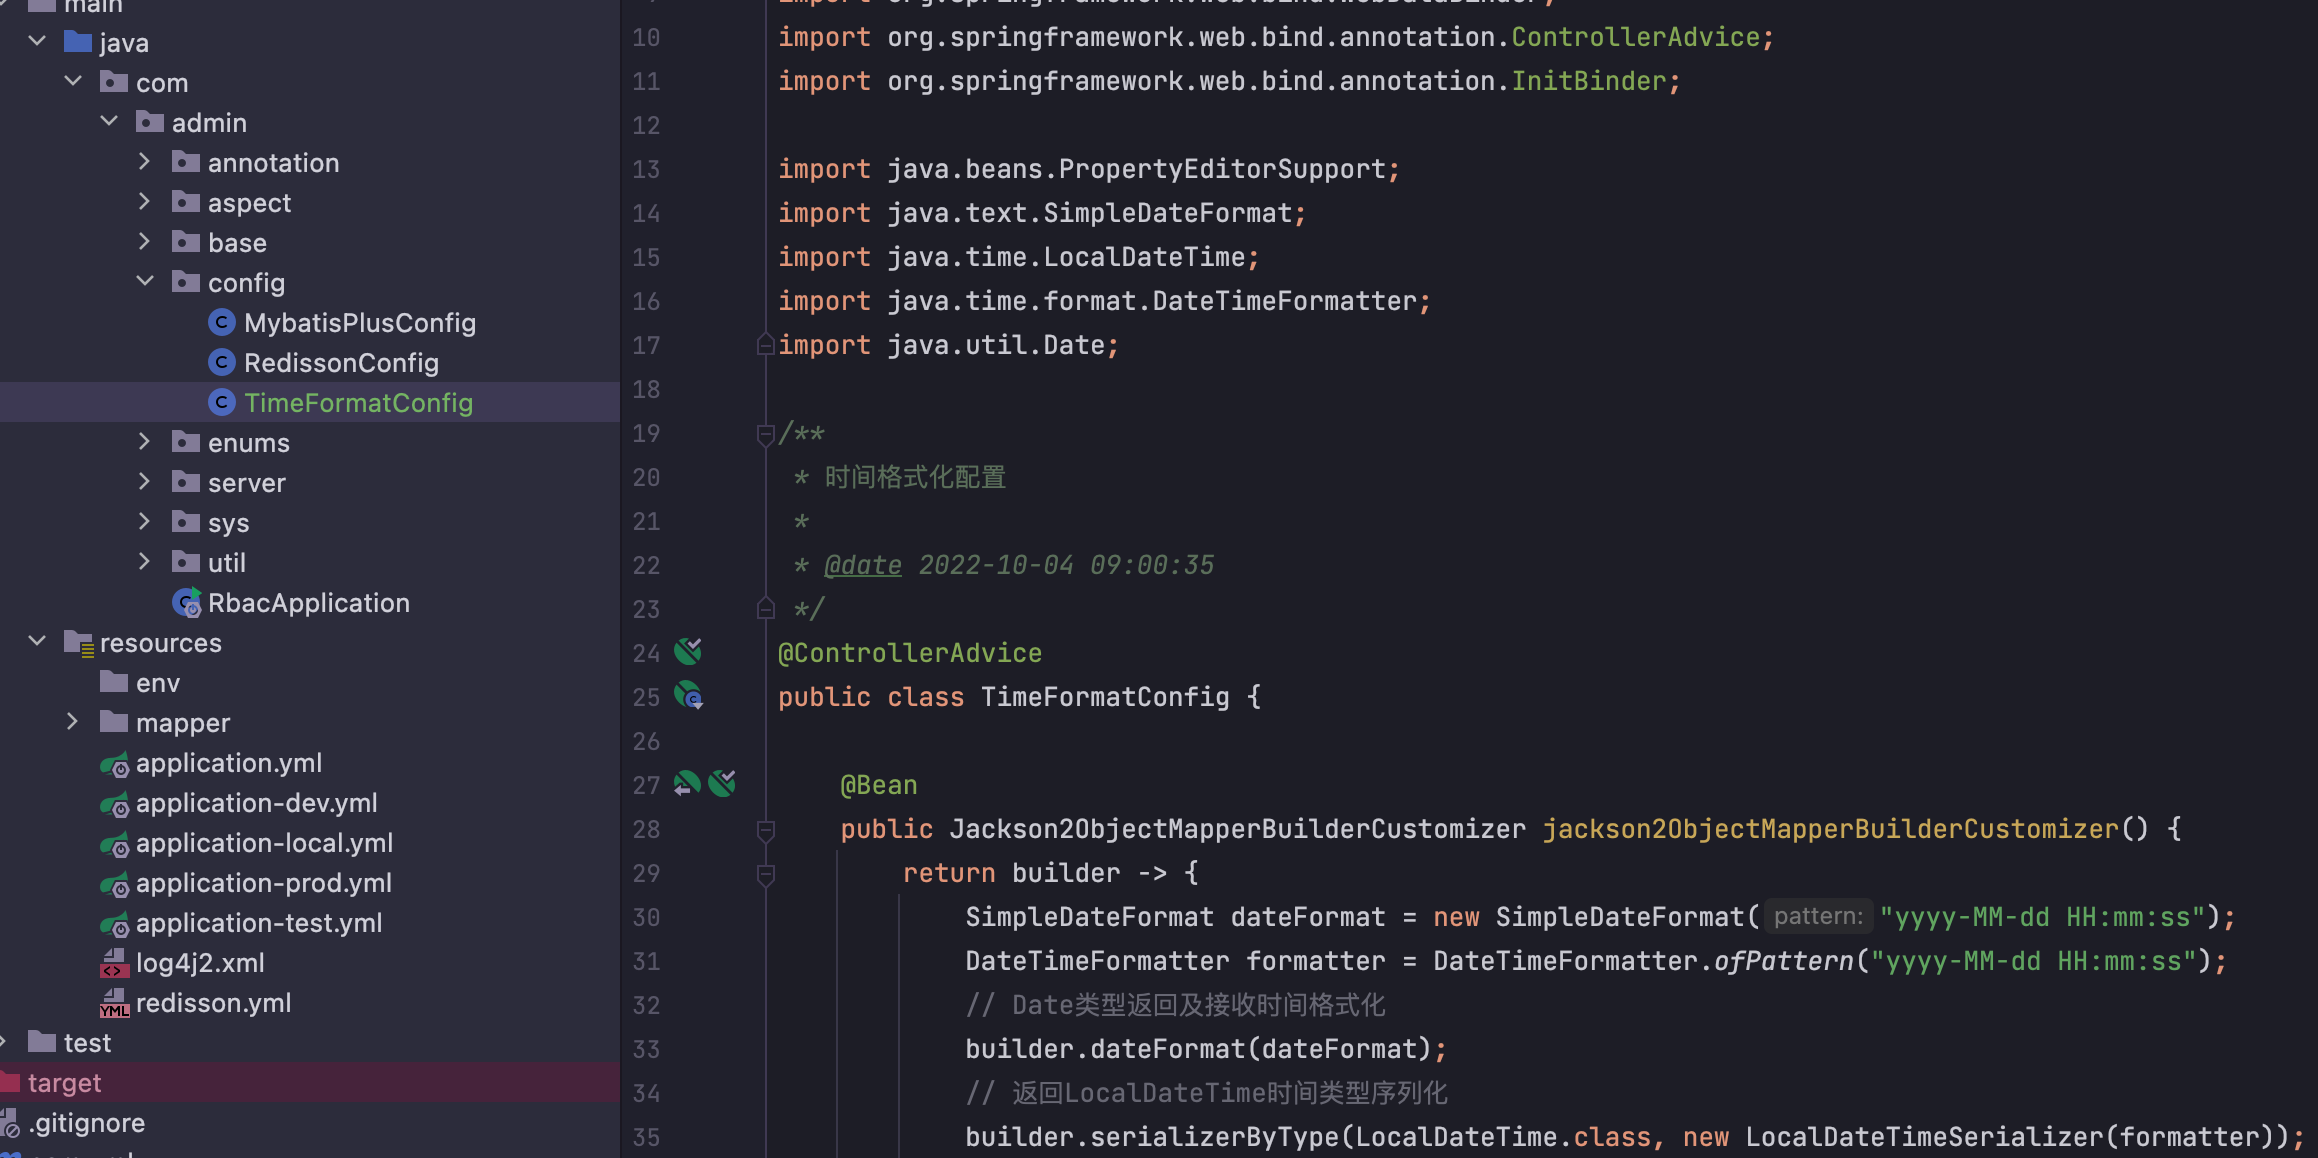Click the @Bean annotation
Viewport: 2318px width, 1158px height.
coord(879,785)
